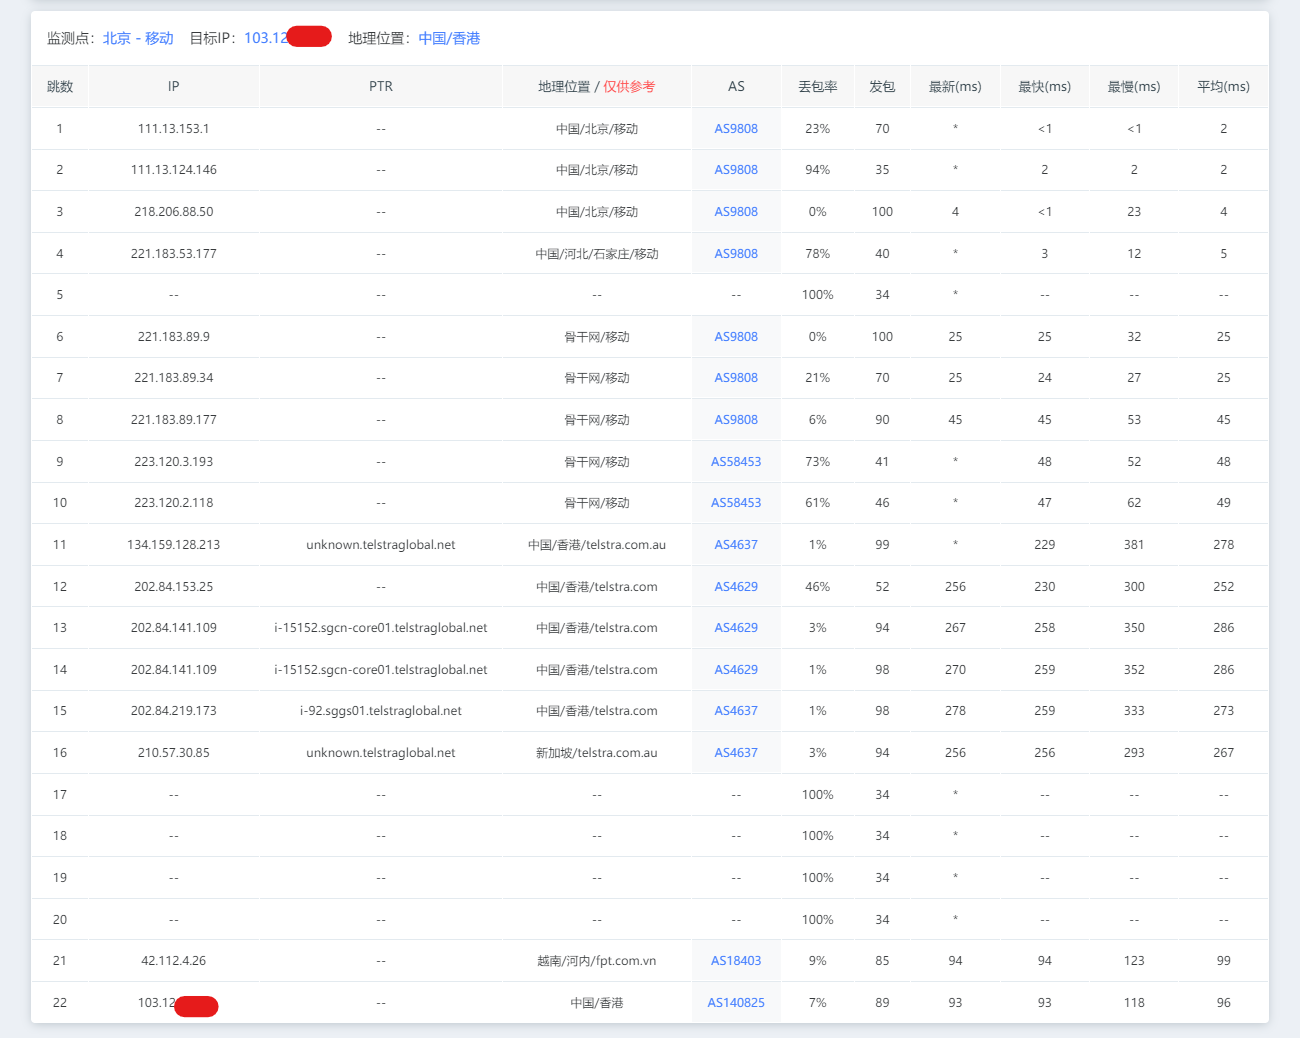The width and height of the screenshot is (1300, 1038).
Task: Select the IP cell 221.183.89.177
Action: 174,420
